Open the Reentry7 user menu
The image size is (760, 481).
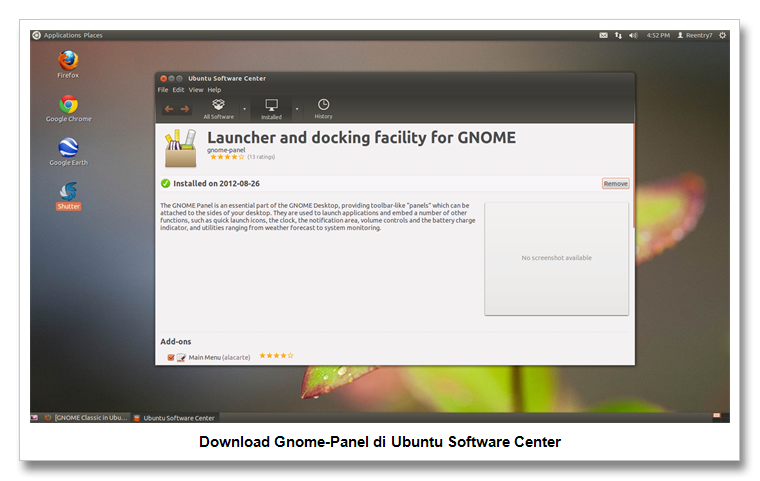pos(695,35)
